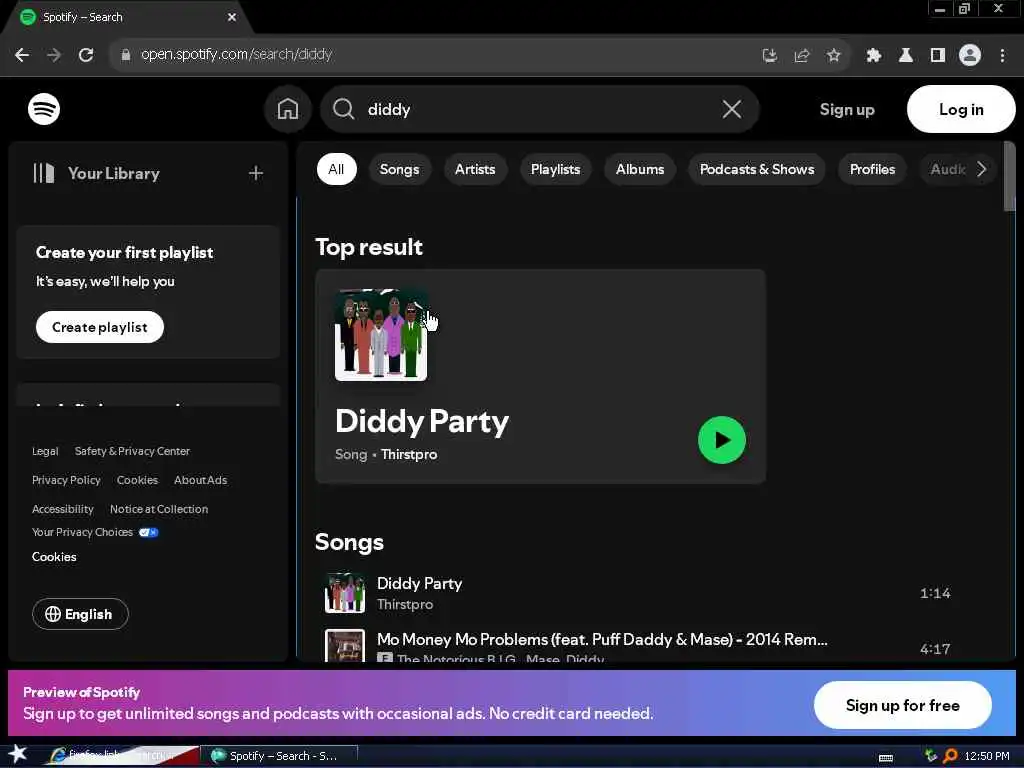Click the taskbar clock showing 12:50 PM
The image size is (1024, 768).
pos(987,756)
